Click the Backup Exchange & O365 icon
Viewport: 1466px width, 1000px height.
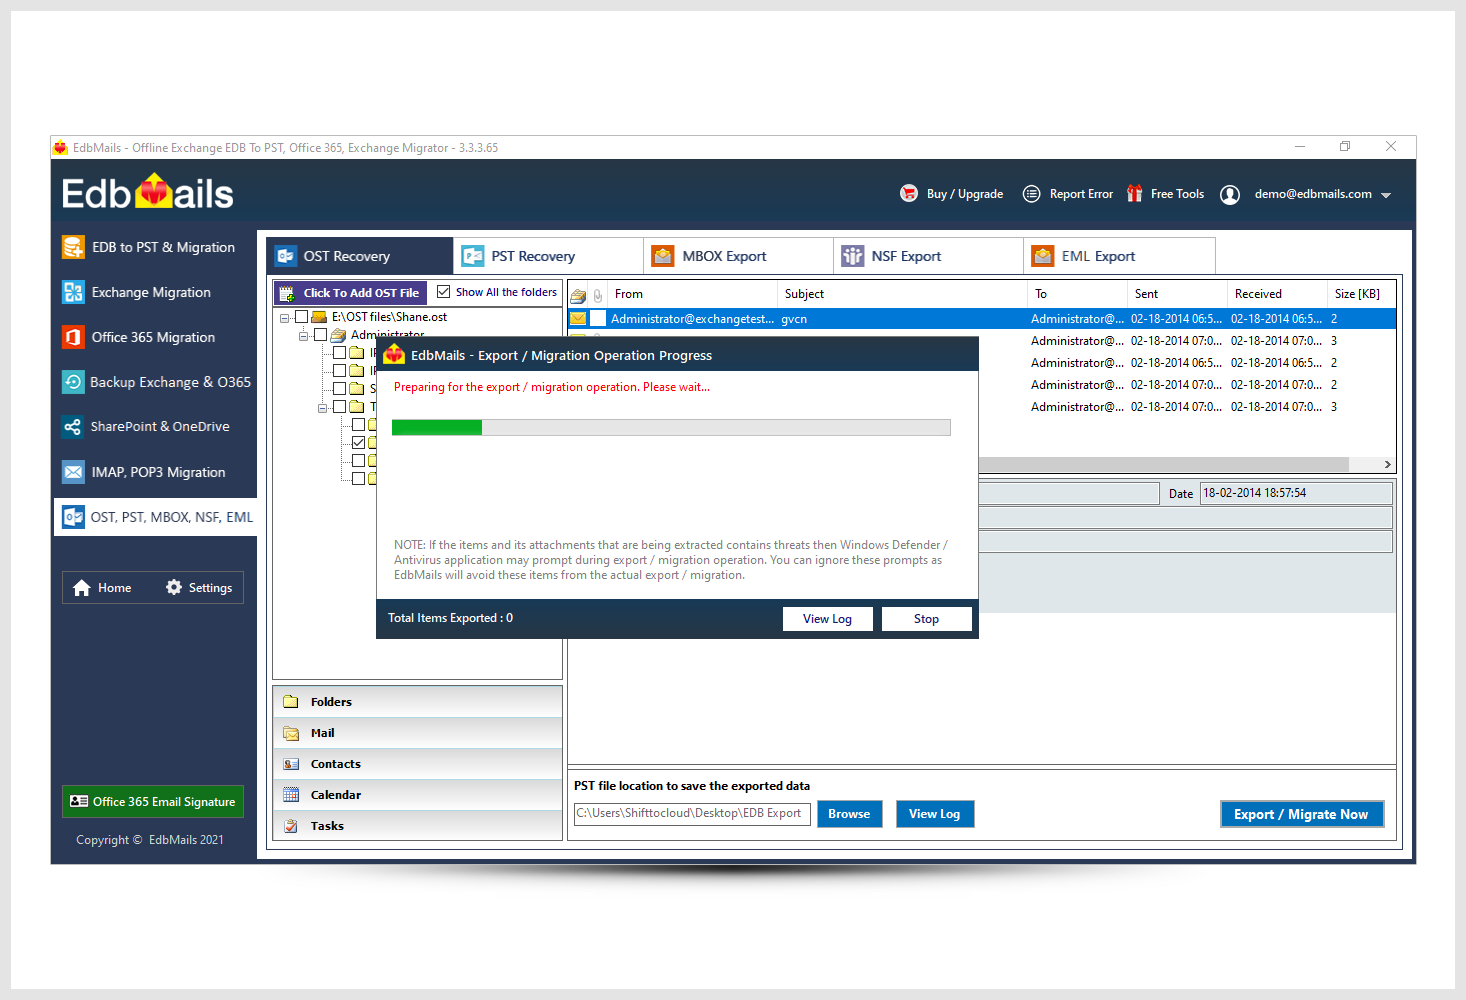tap(73, 382)
